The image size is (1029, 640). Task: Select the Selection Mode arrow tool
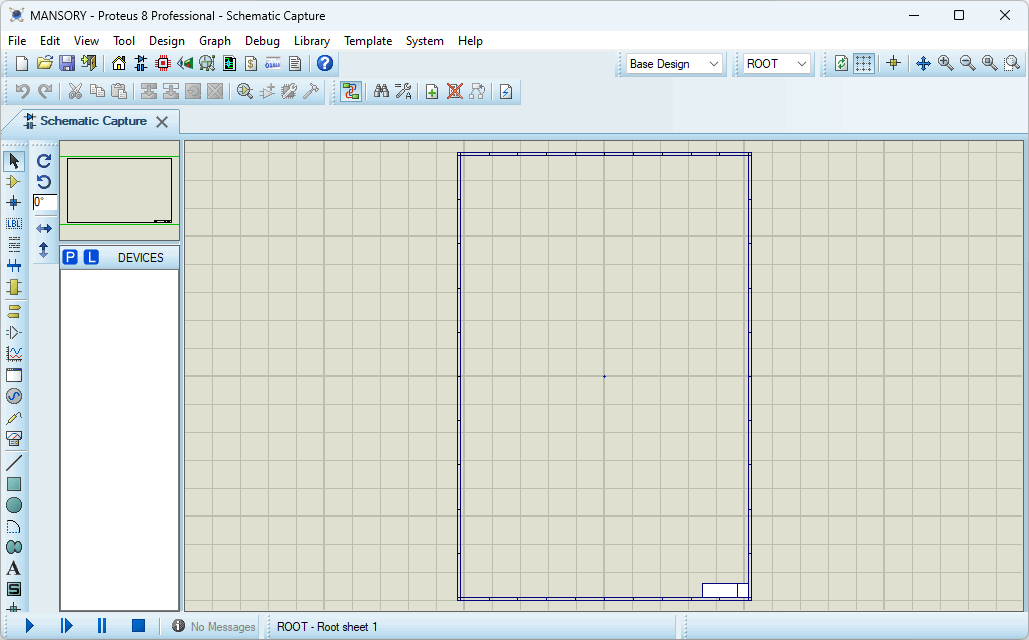(14, 160)
